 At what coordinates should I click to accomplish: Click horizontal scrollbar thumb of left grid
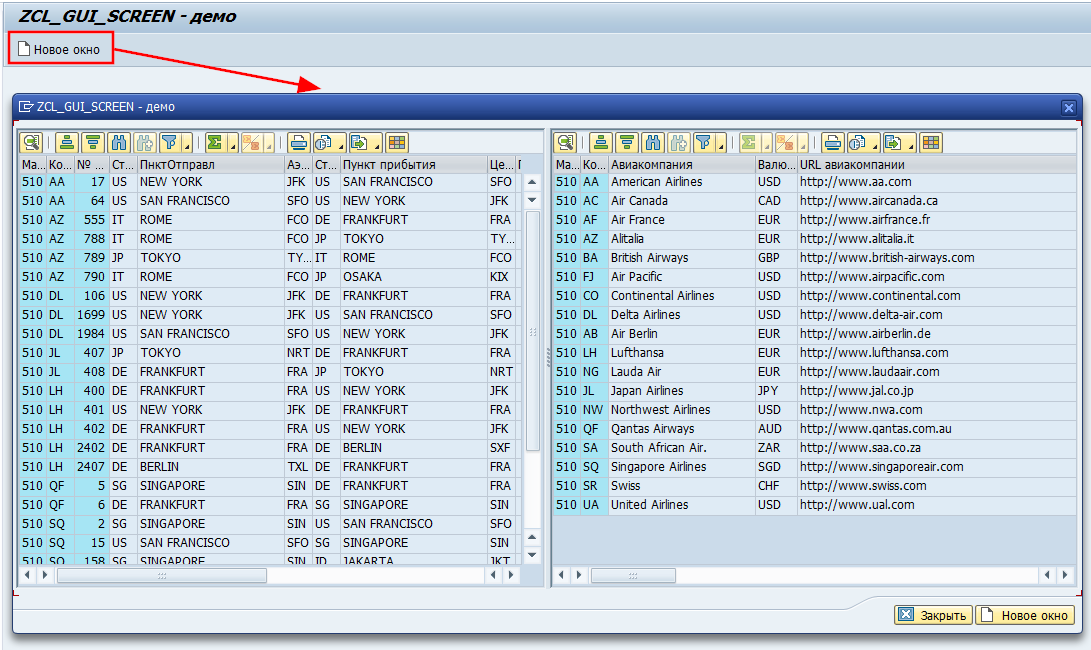click(x=161, y=576)
